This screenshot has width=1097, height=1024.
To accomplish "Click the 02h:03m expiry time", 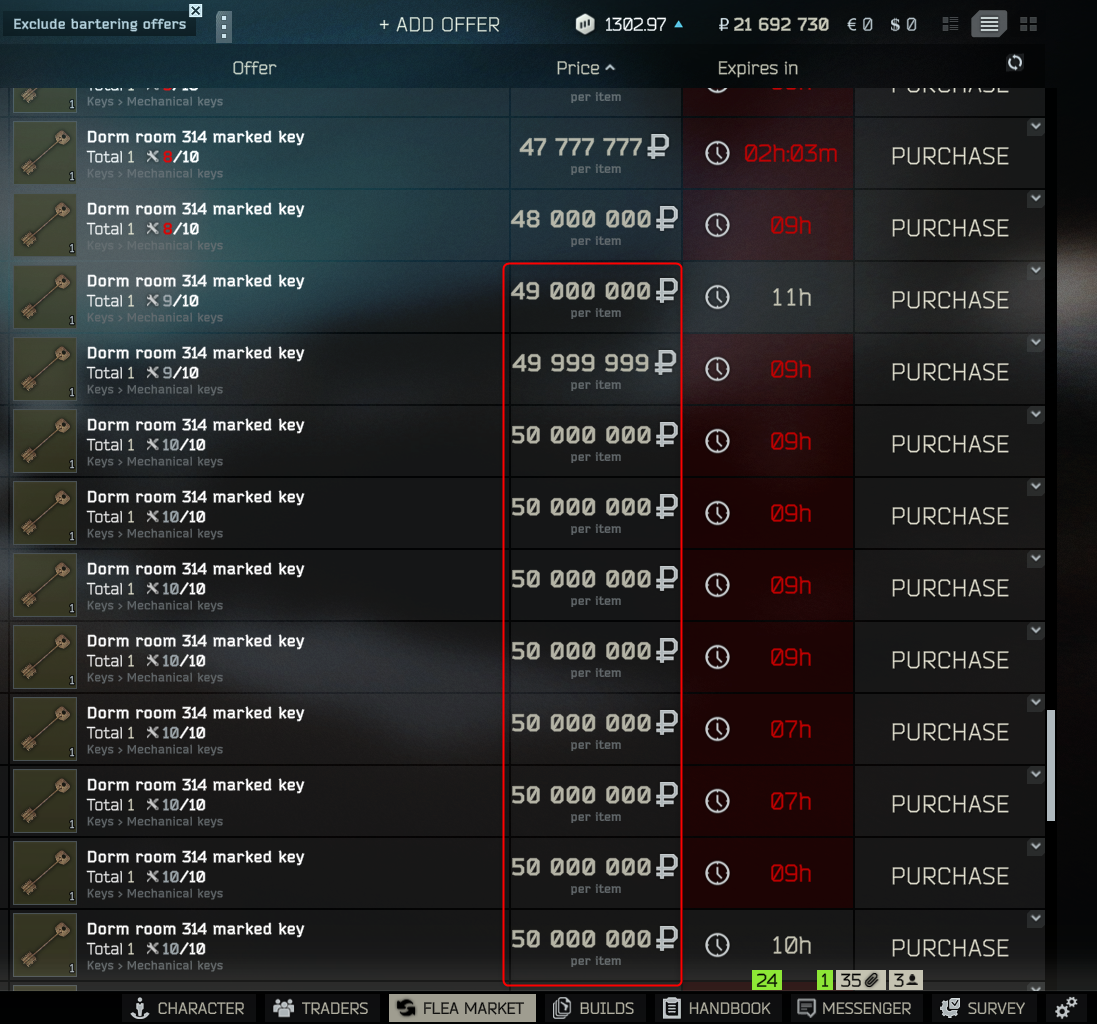I will tap(791, 153).
